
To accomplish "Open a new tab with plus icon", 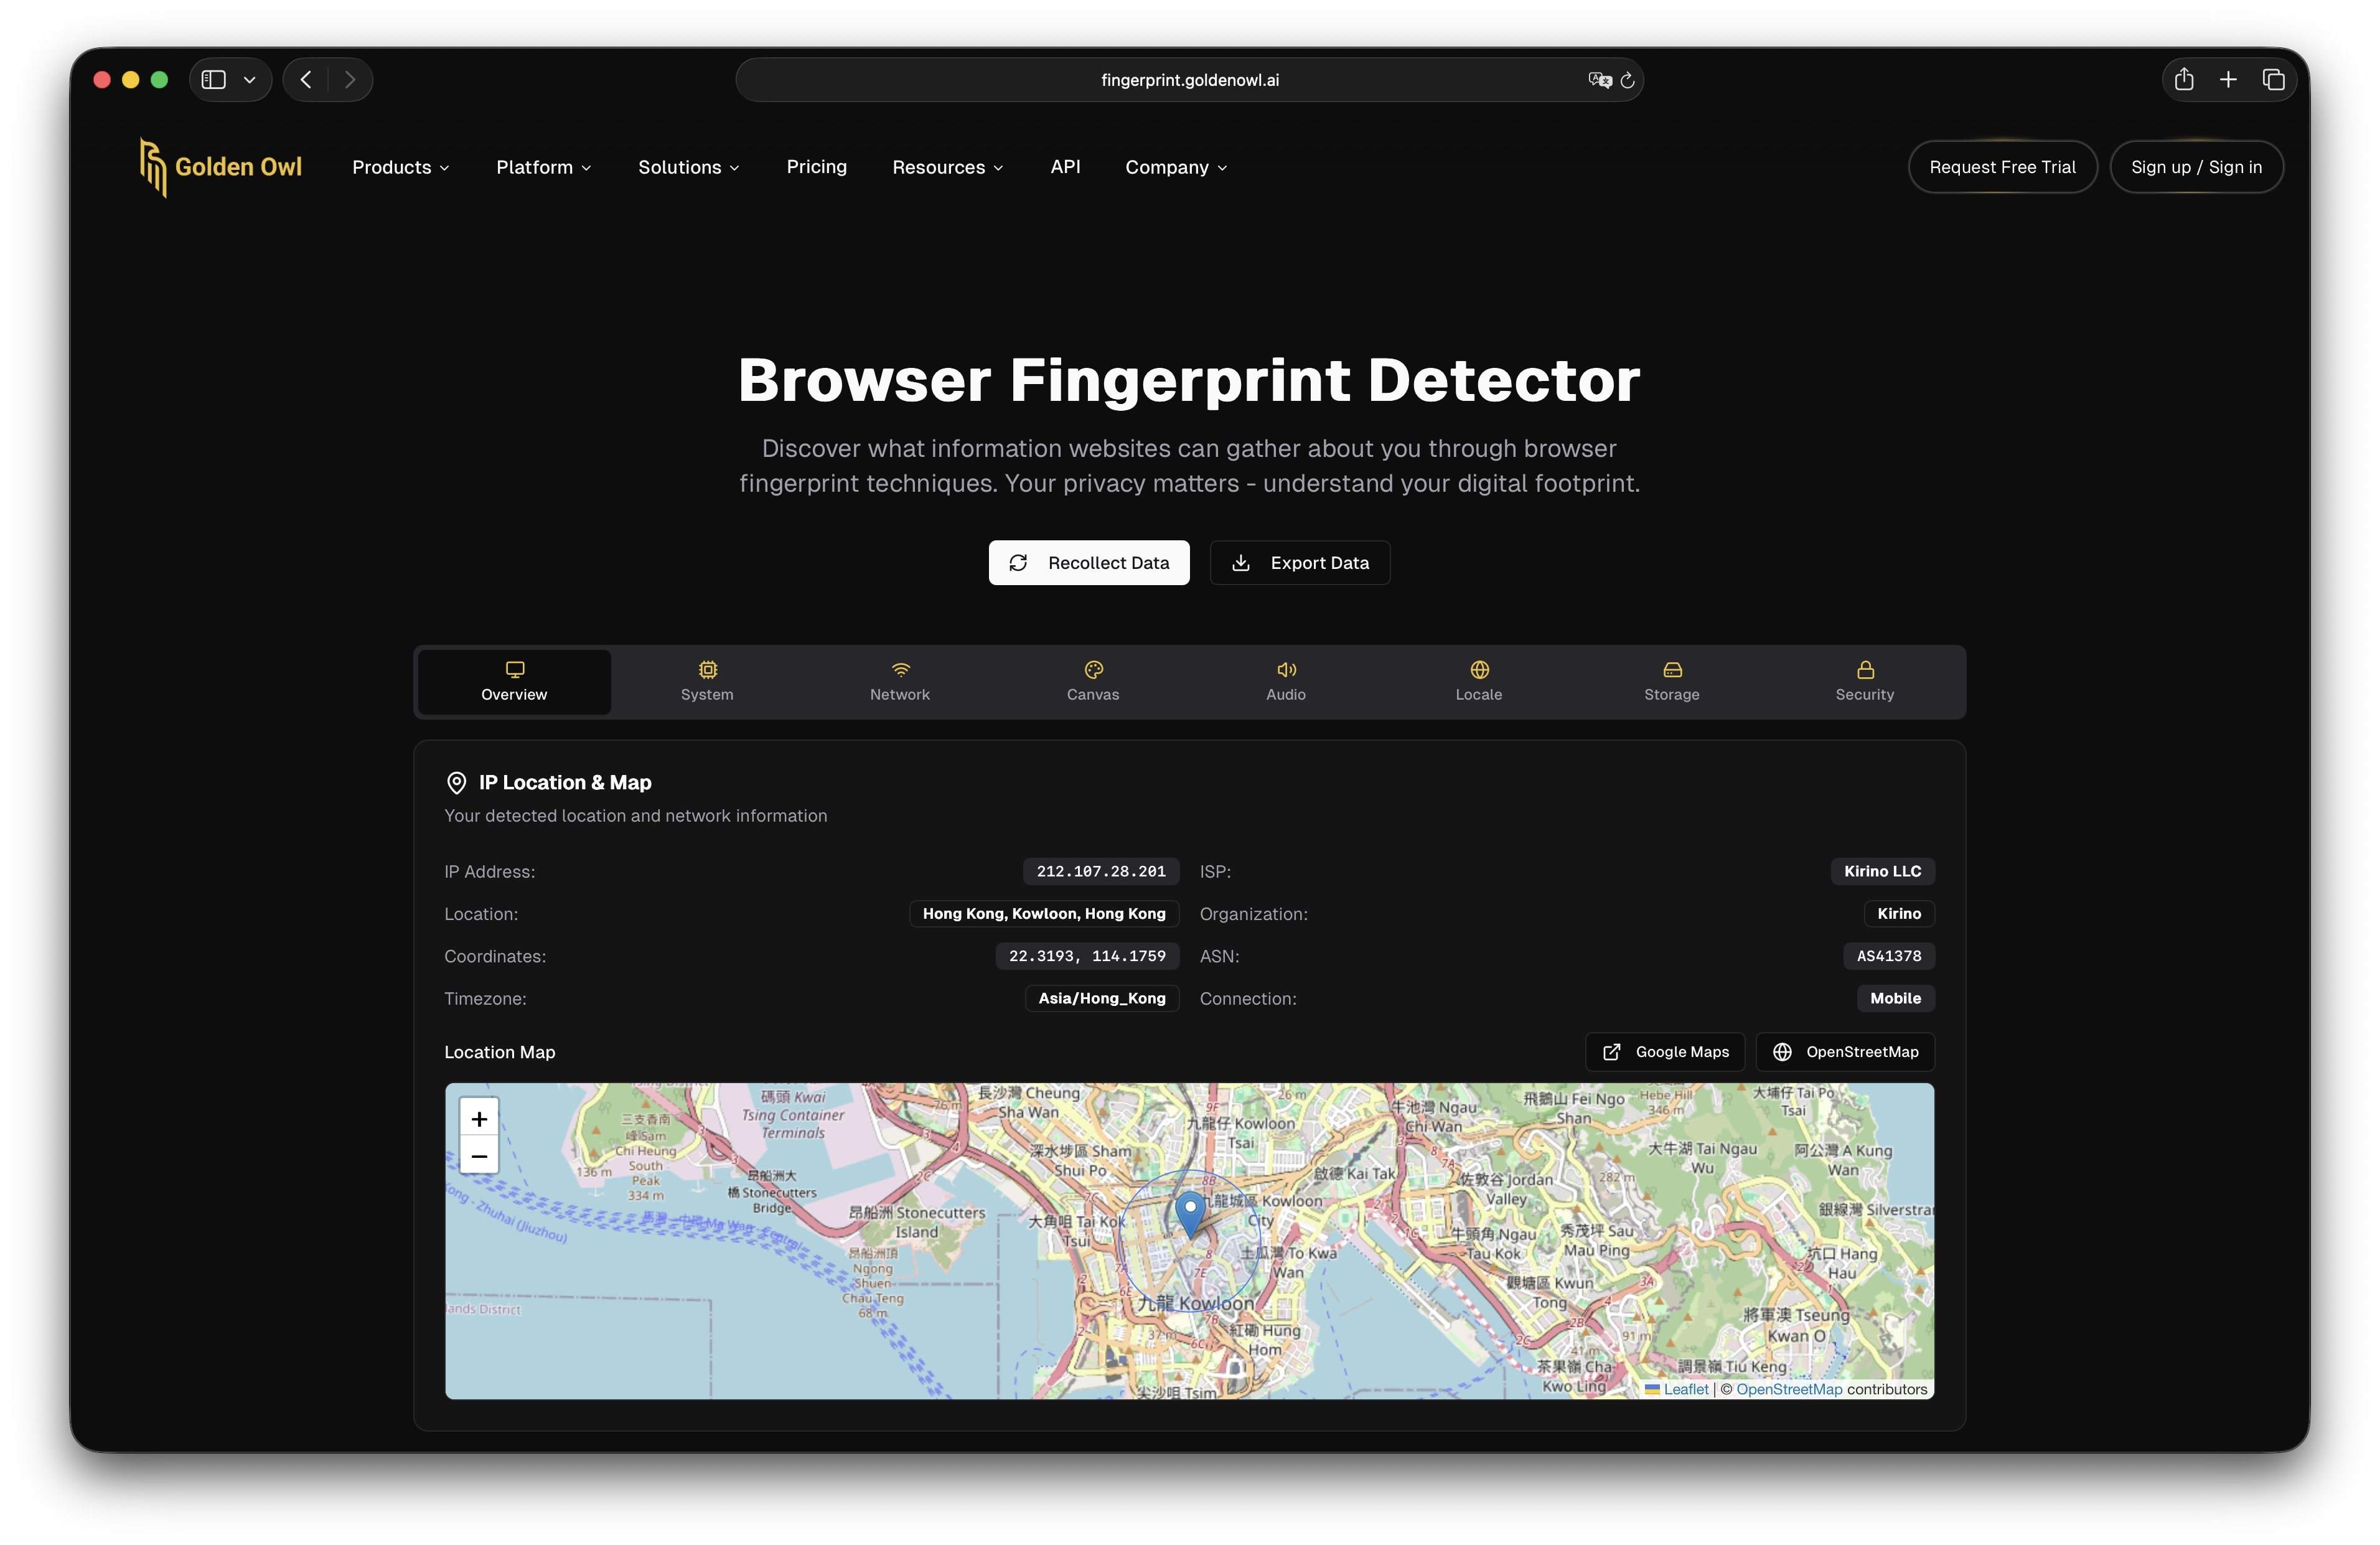I will [2228, 80].
